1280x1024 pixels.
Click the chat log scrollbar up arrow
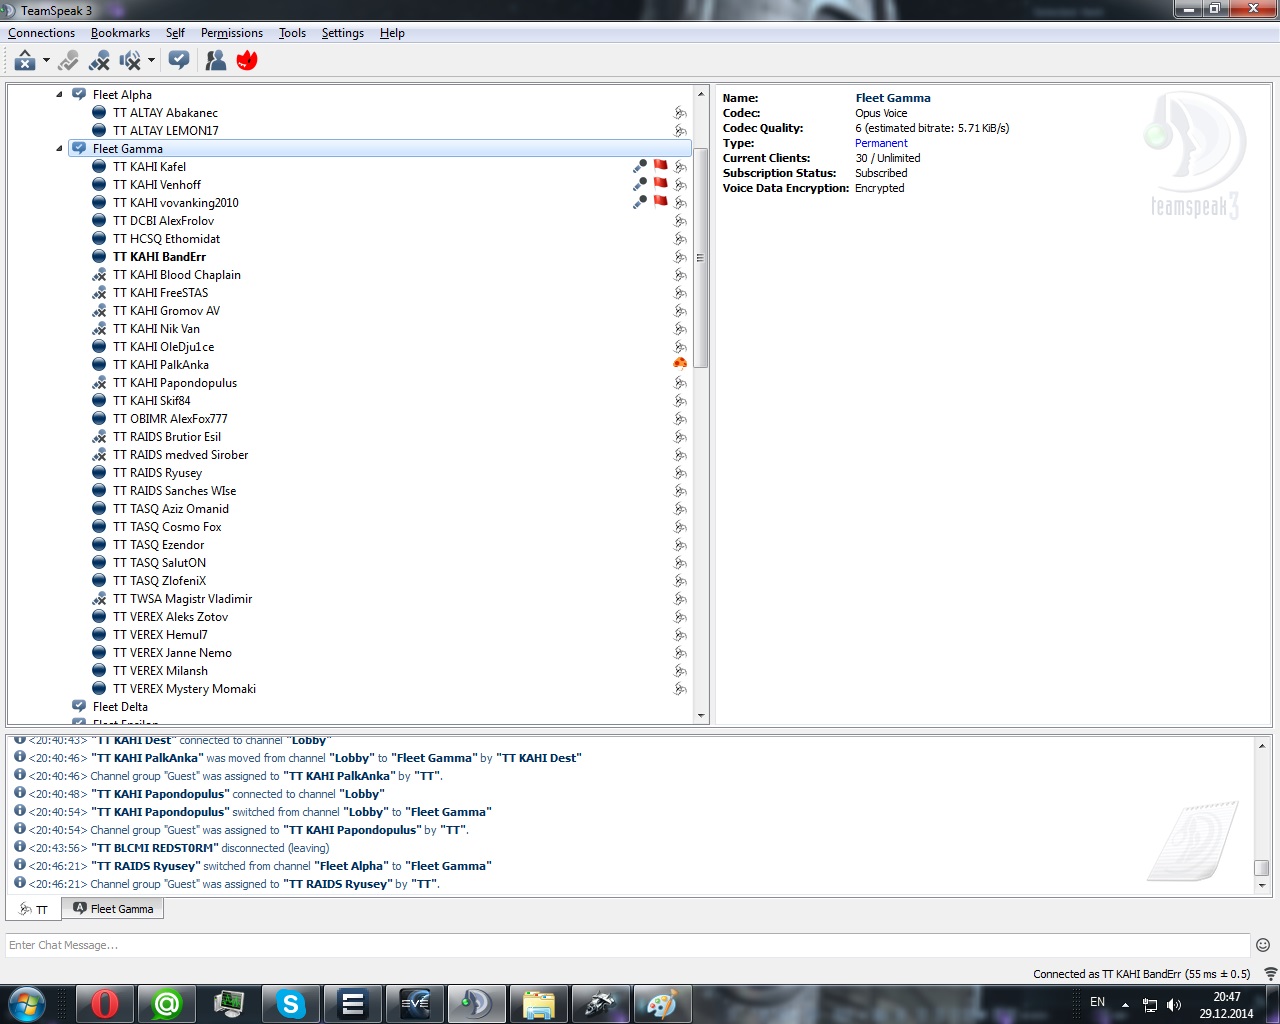pyautogui.click(x=1262, y=746)
